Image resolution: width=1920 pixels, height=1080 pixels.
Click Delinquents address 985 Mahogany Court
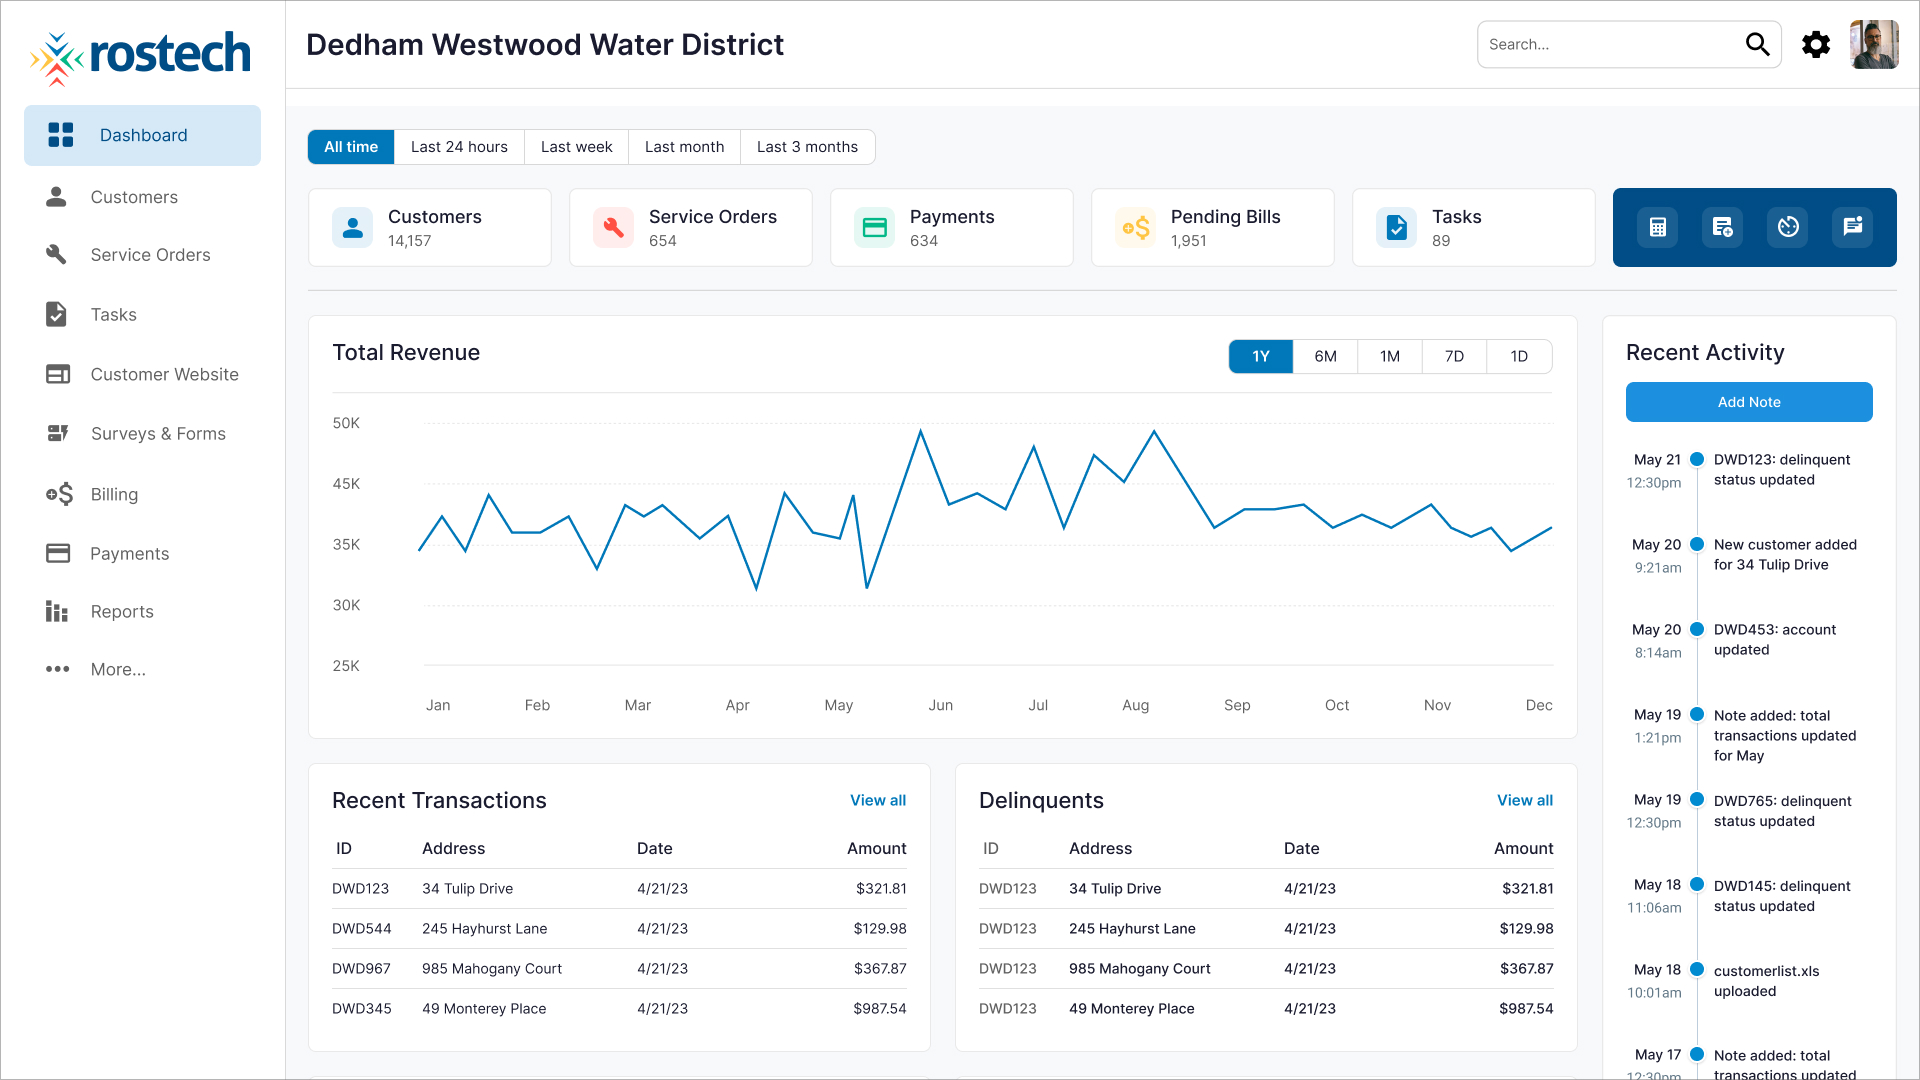1140,969
